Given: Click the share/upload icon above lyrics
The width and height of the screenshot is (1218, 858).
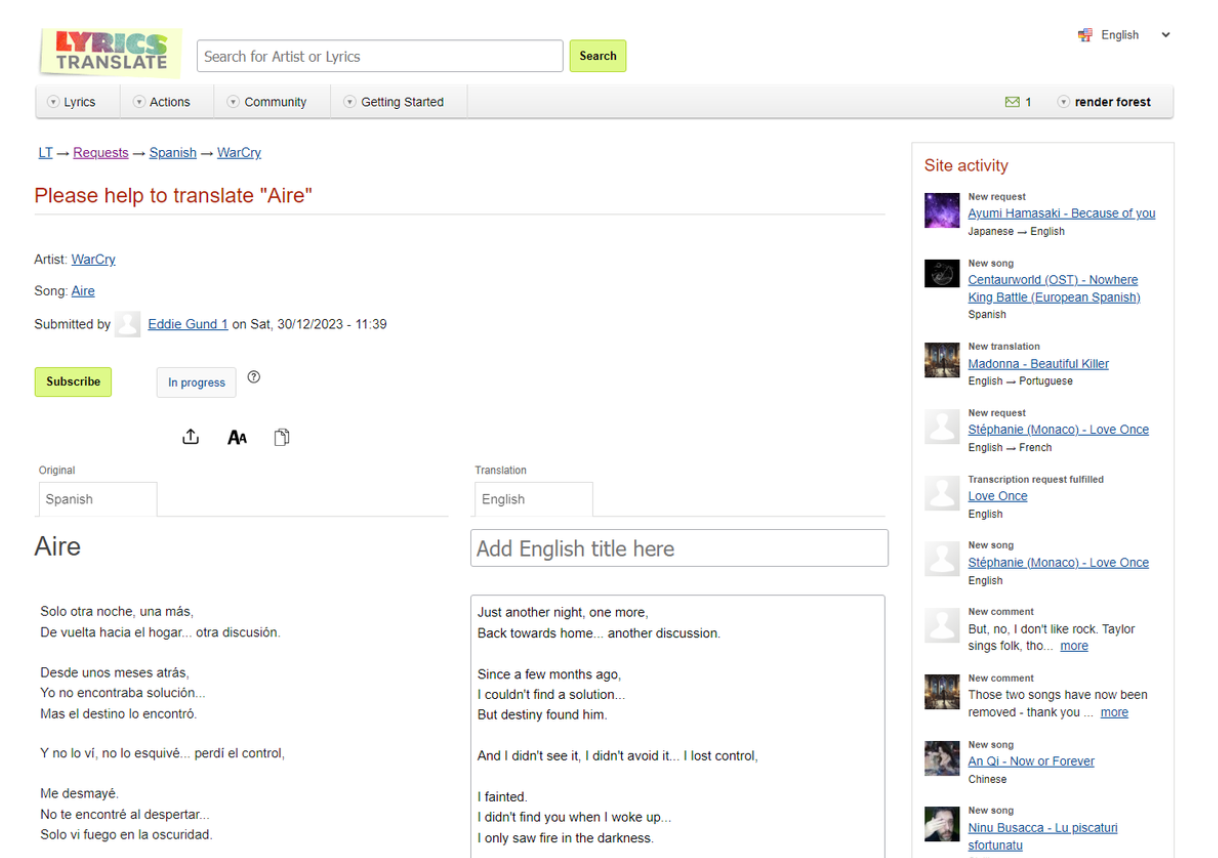Looking at the screenshot, I should tap(191, 437).
